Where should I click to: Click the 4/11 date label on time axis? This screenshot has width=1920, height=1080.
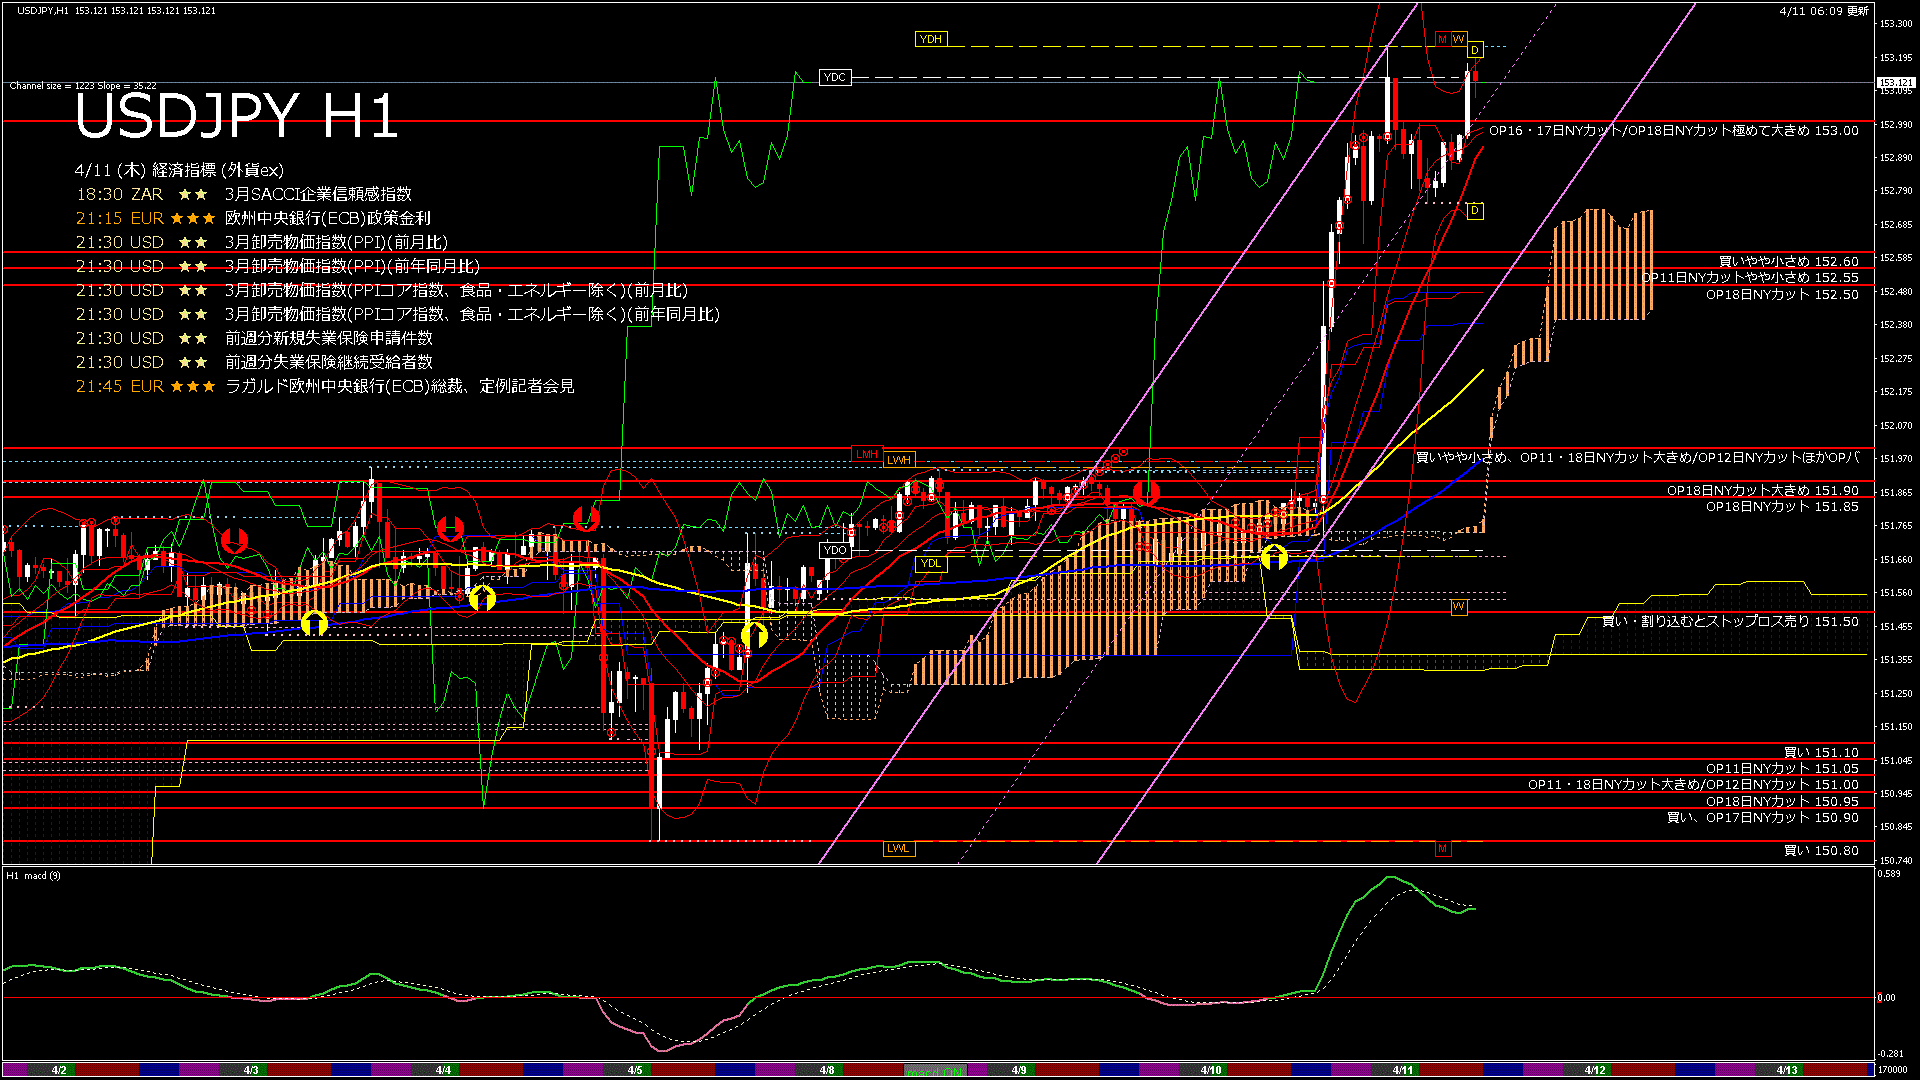[x=1402, y=1070]
